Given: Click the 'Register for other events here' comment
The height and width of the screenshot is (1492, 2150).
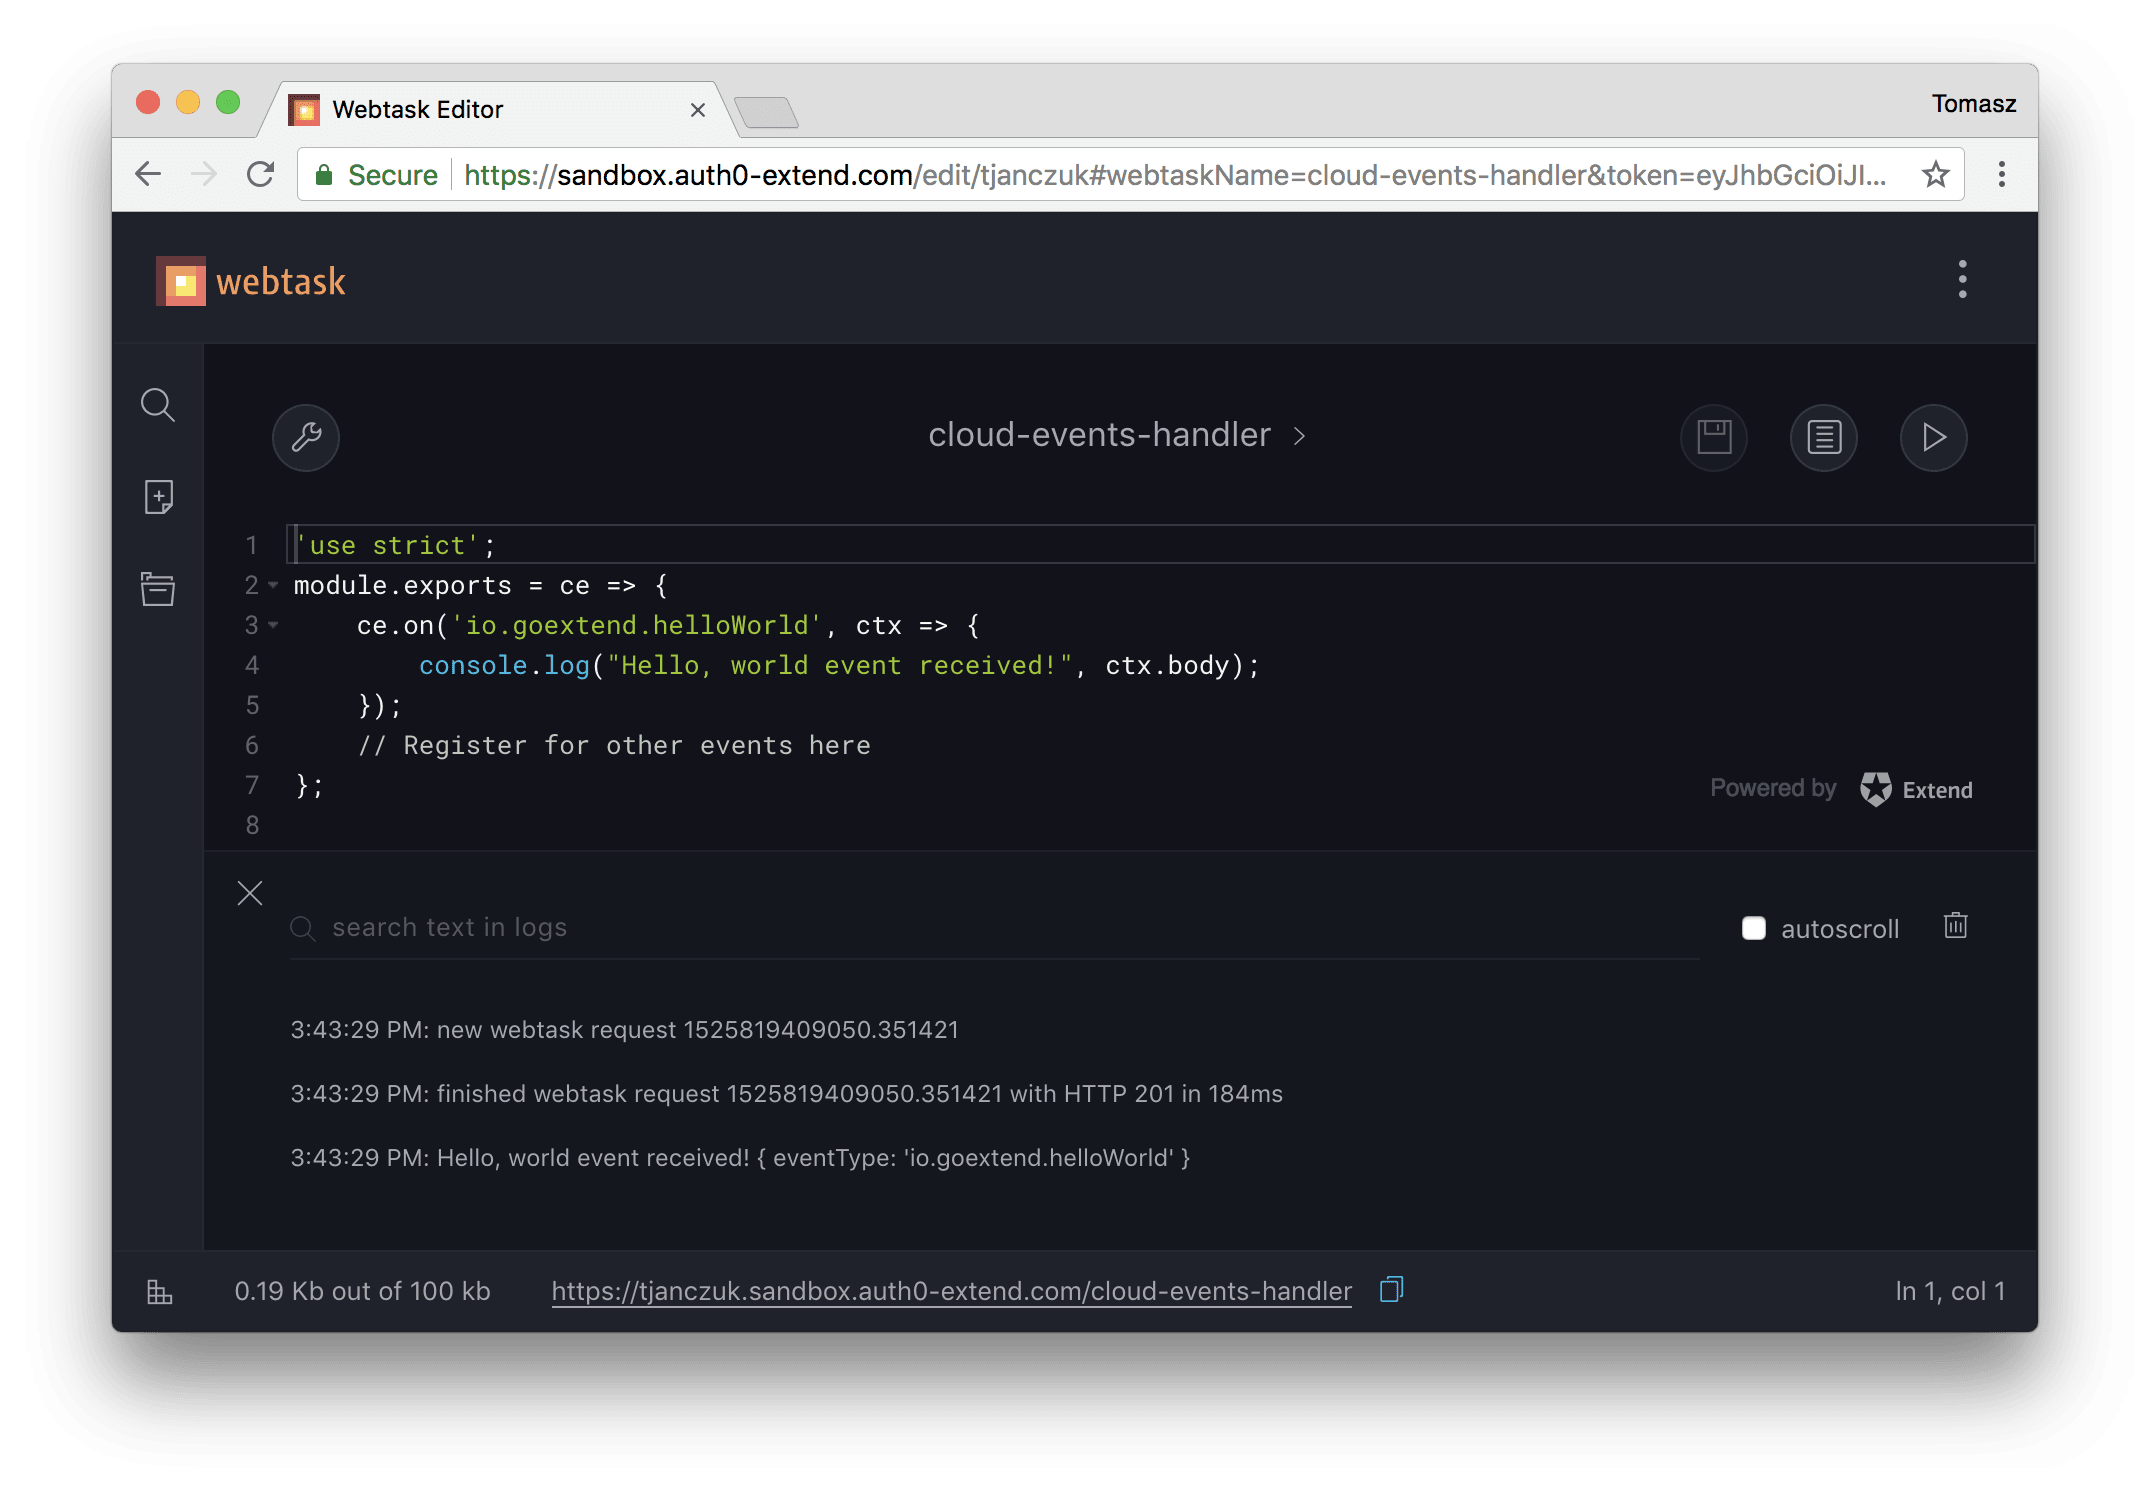Looking at the screenshot, I should [x=614, y=745].
